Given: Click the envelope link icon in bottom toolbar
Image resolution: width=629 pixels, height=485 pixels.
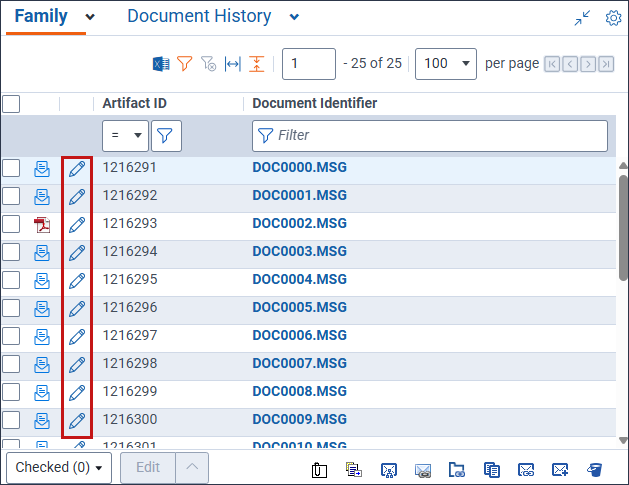Looking at the screenshot, I should tap(526, 470).
